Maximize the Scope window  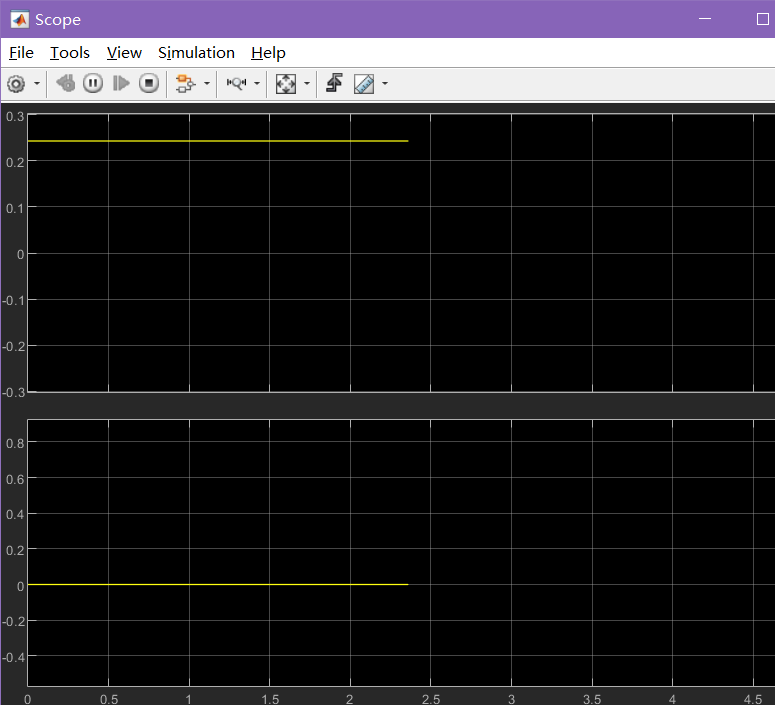coord(763,19)
